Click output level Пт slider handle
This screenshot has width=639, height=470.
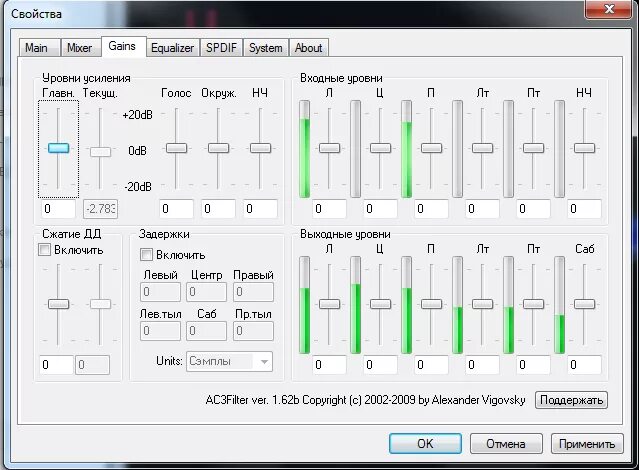(533, 304)
